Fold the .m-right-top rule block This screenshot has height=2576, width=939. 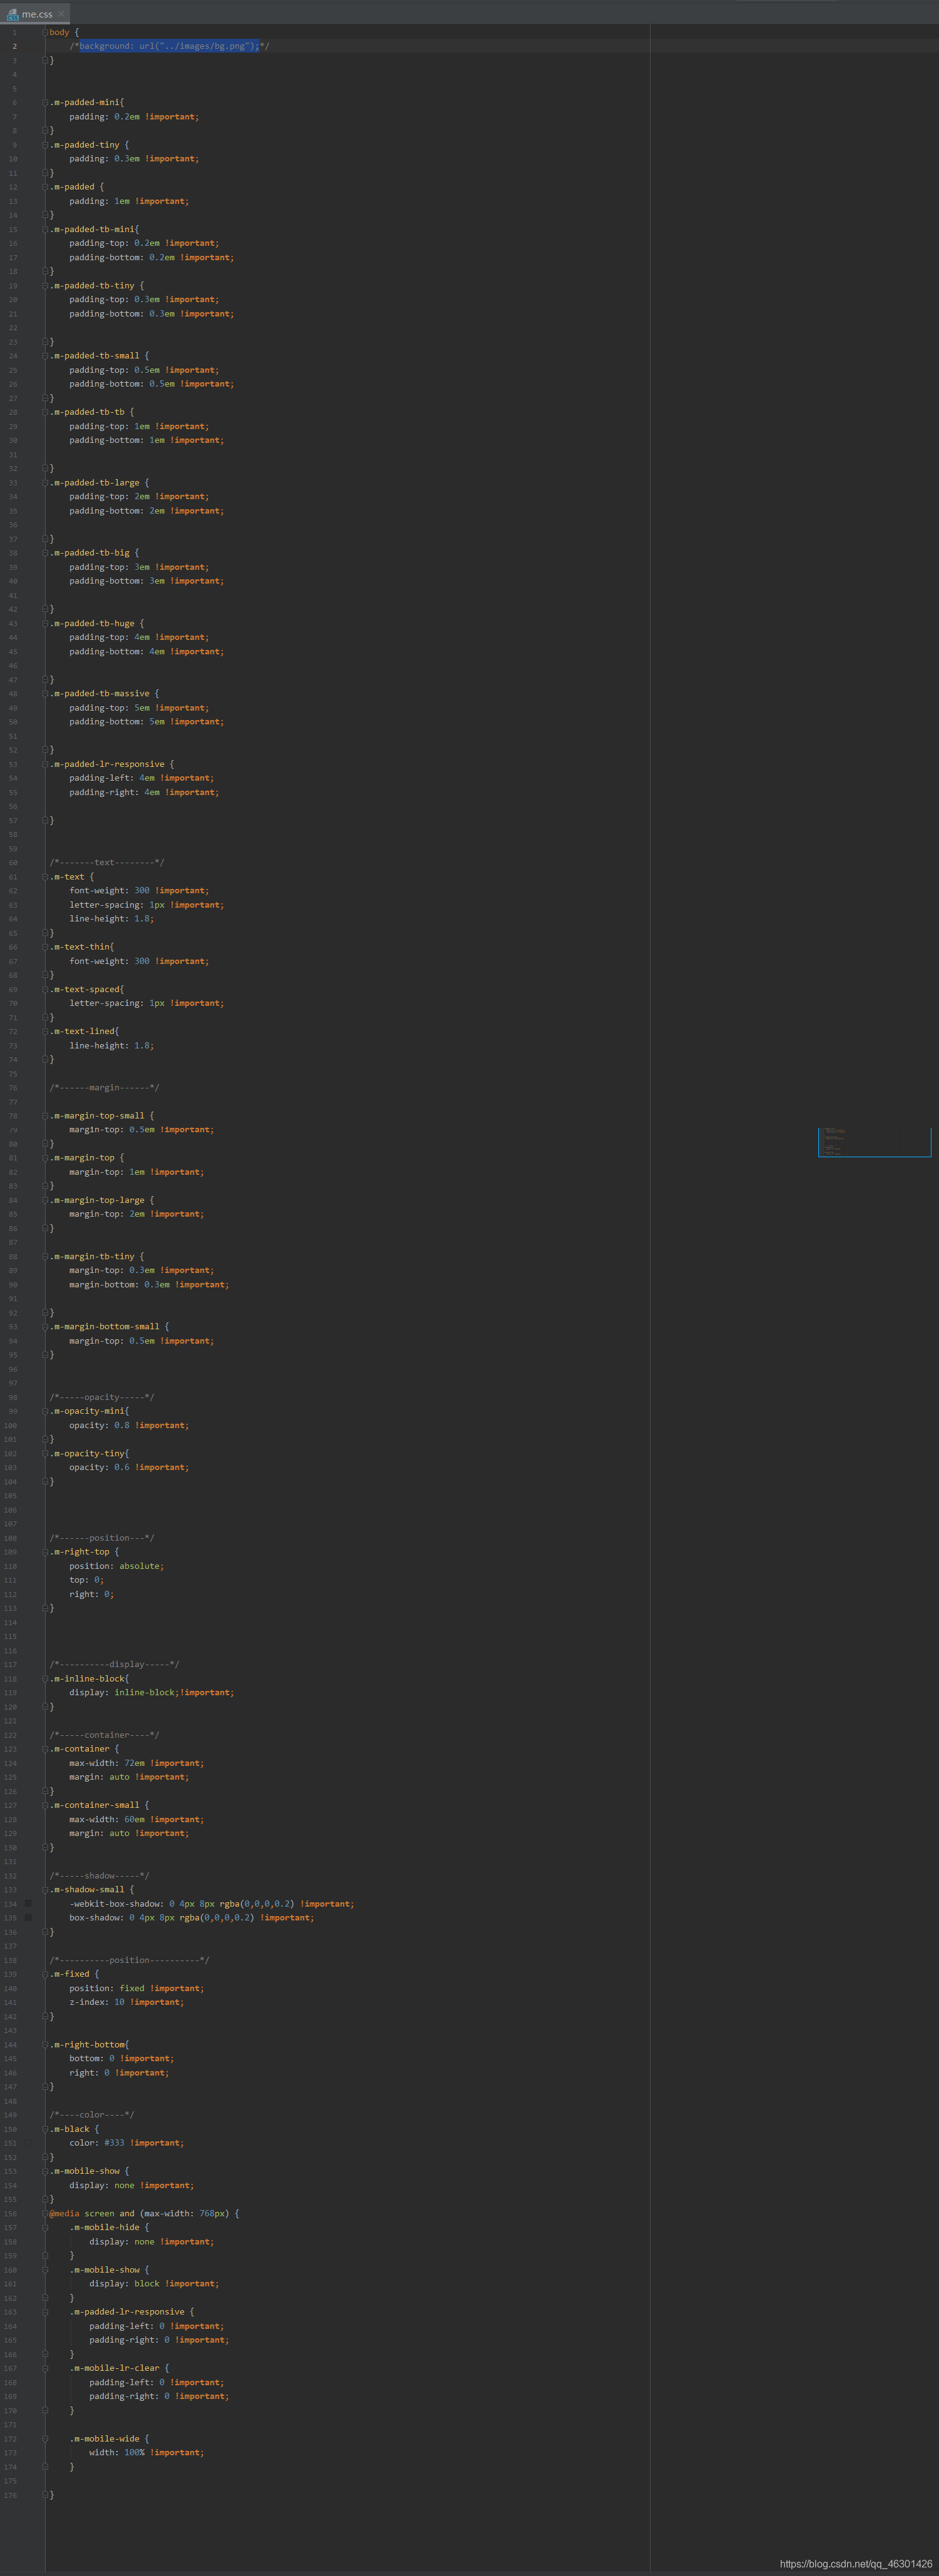pos(45,1552)
